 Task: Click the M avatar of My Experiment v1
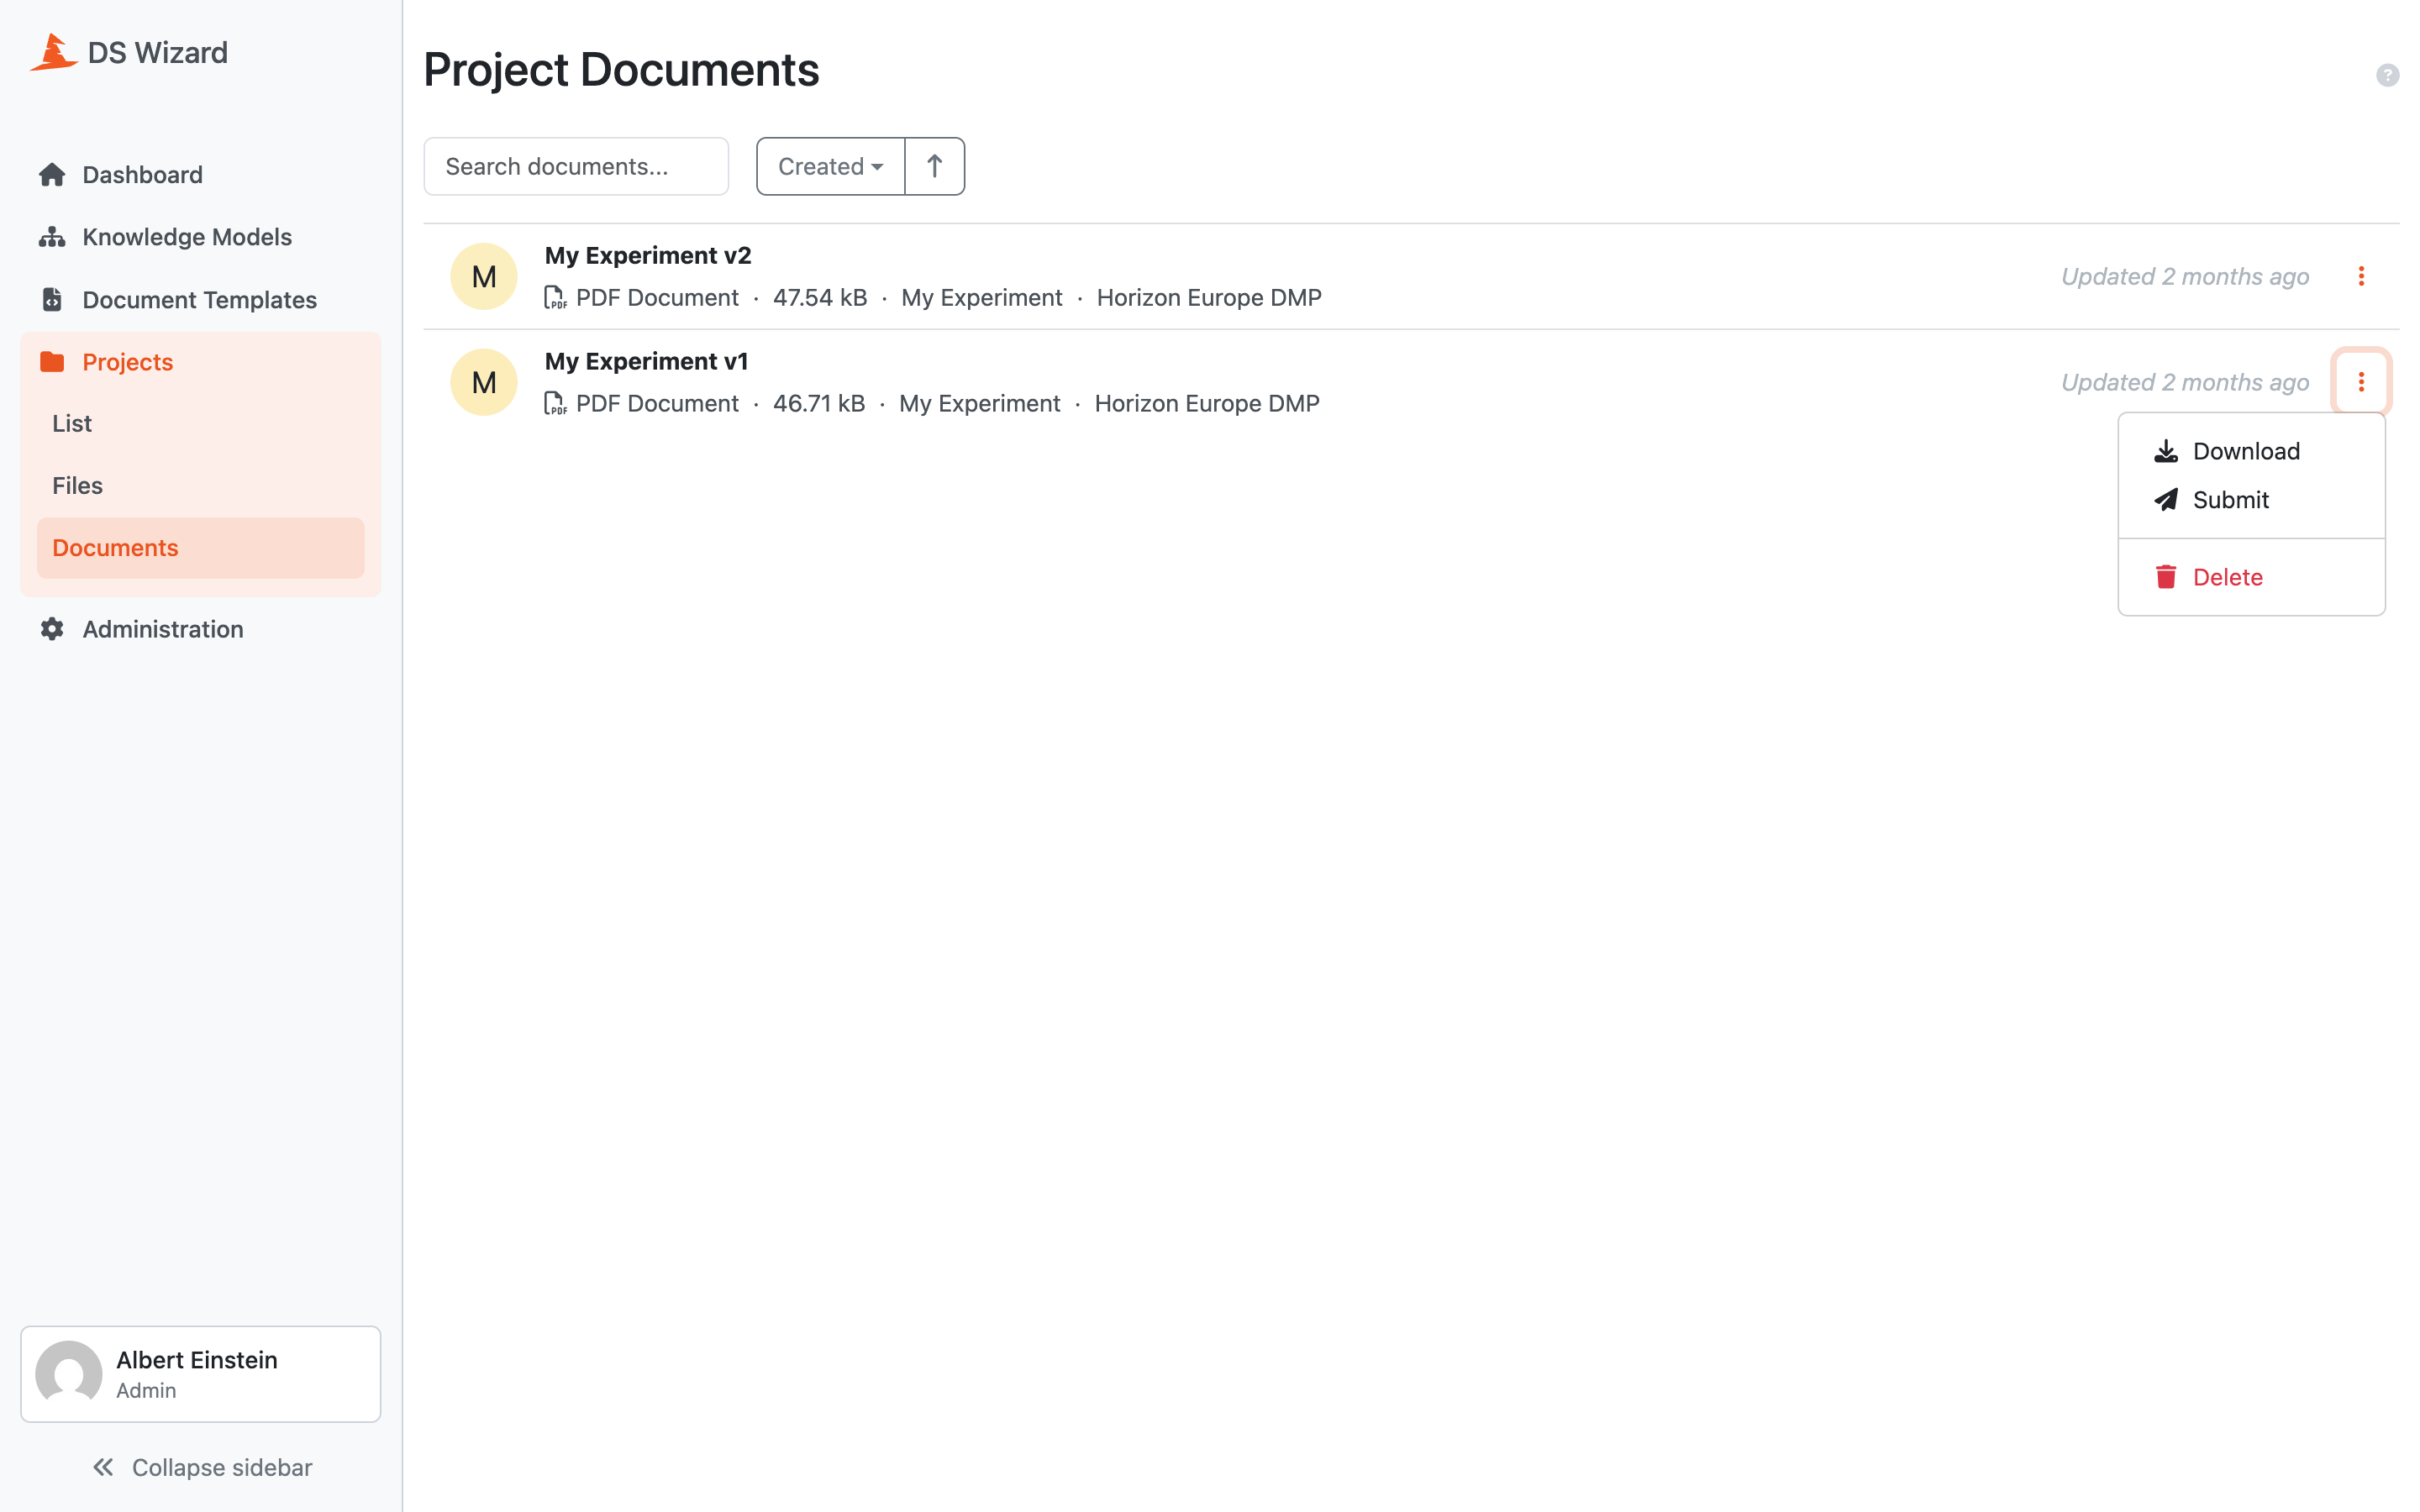(x=484, y=382)
